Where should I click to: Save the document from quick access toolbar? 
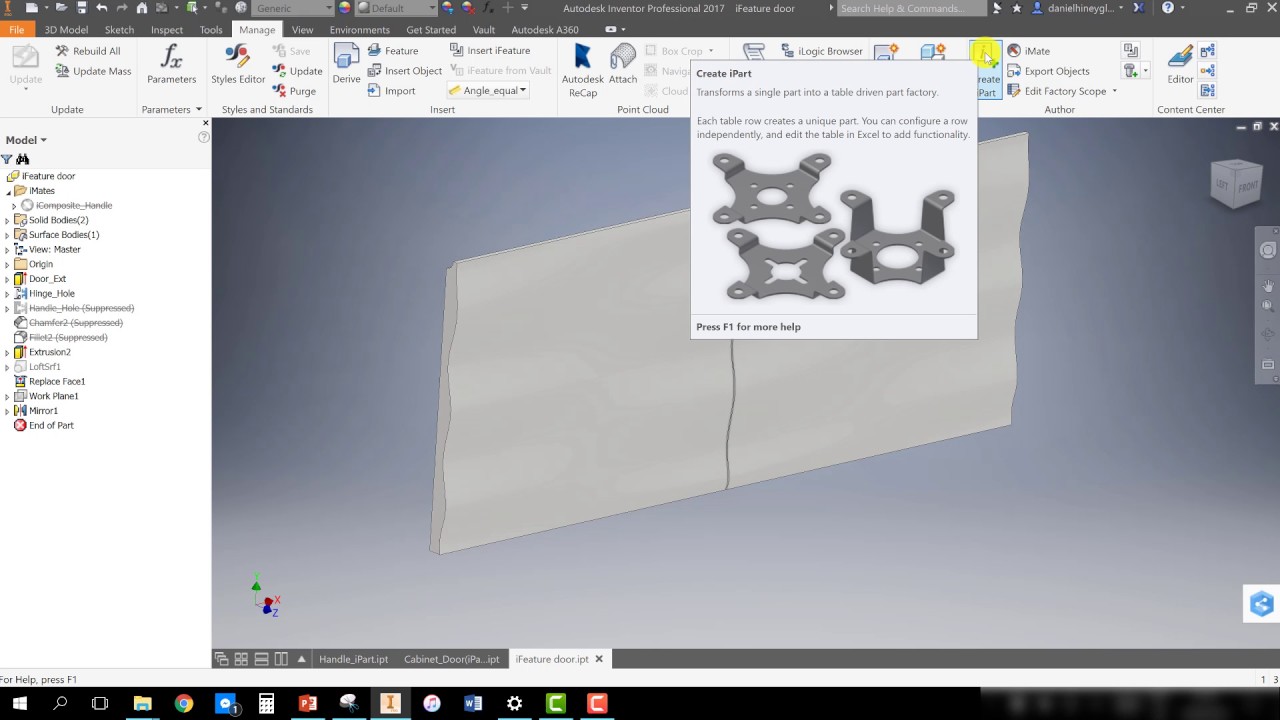tap(82, 8)
